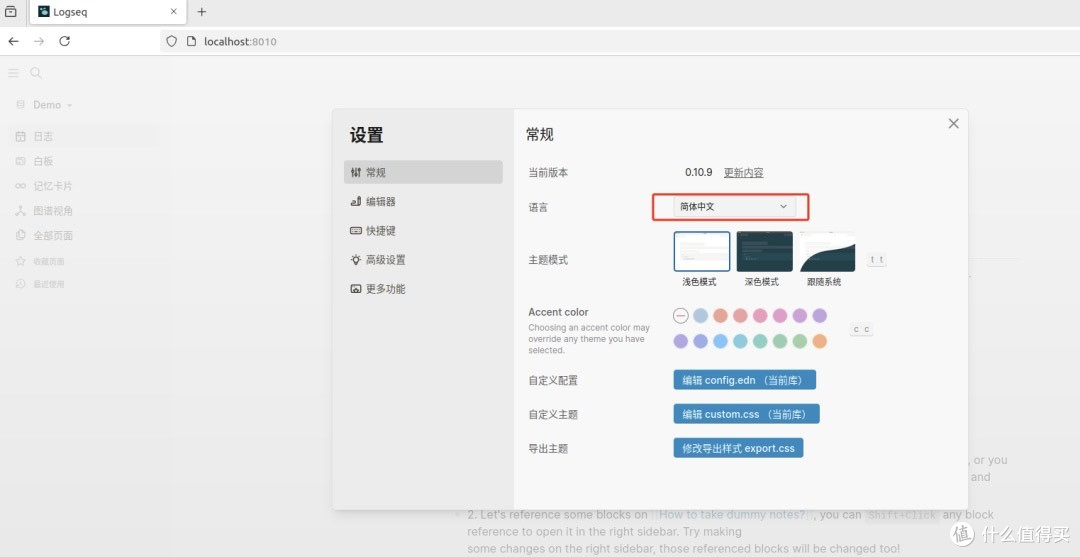This screenshot has width=1080, height=557.
Task: Switch to the Logseq browser tab
Action: pos(108,12)
